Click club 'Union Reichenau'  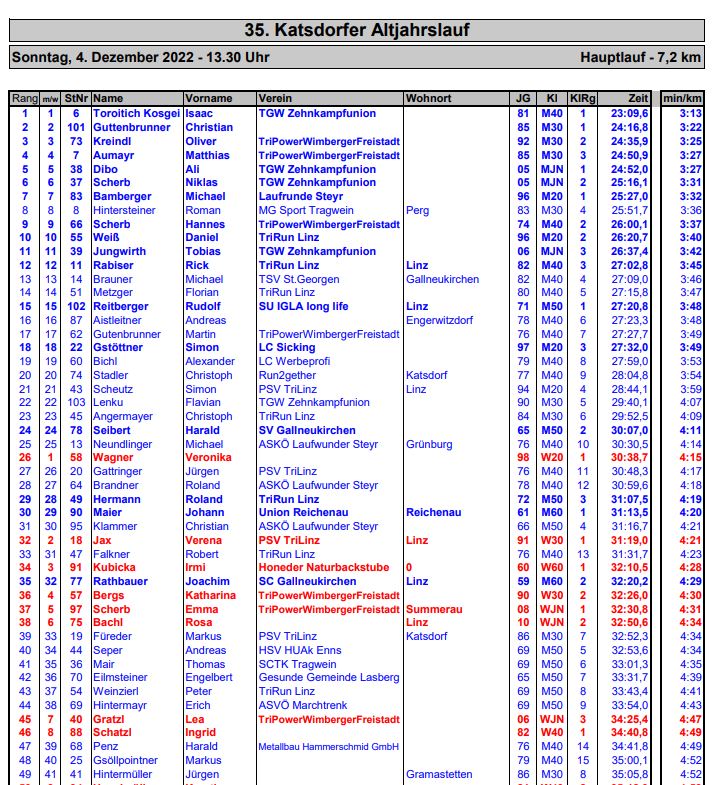303,513
